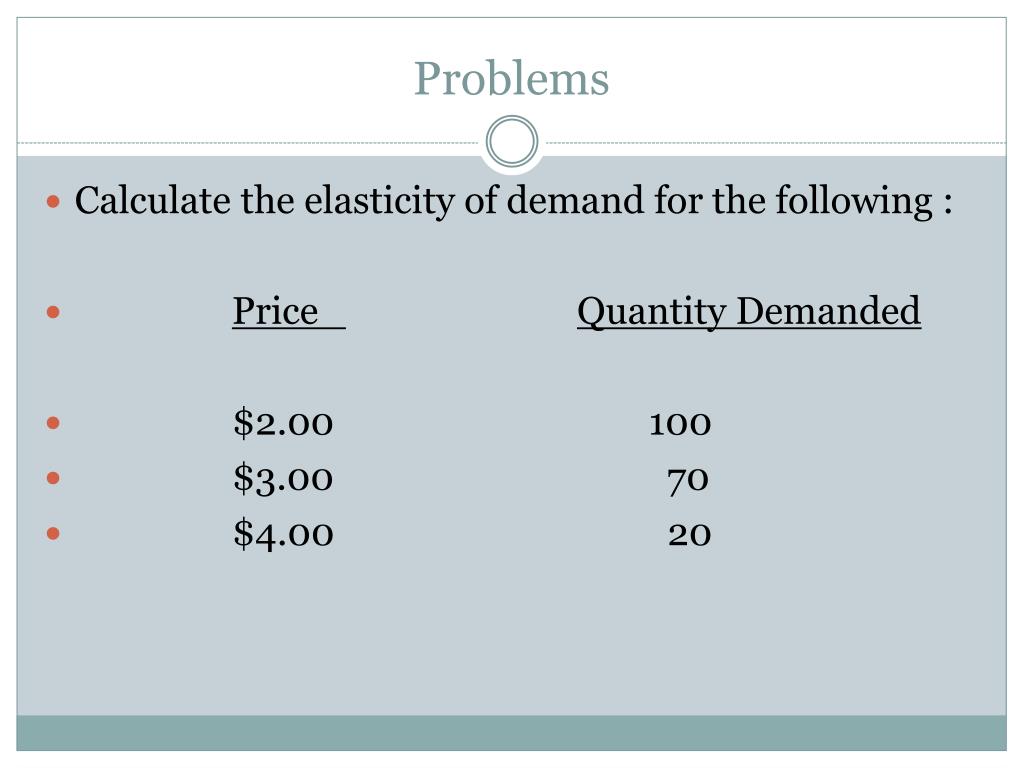Click the underlined 'Quantity Demanded' heading
The image size is (1024, 768).
click(x=749, y=311)
